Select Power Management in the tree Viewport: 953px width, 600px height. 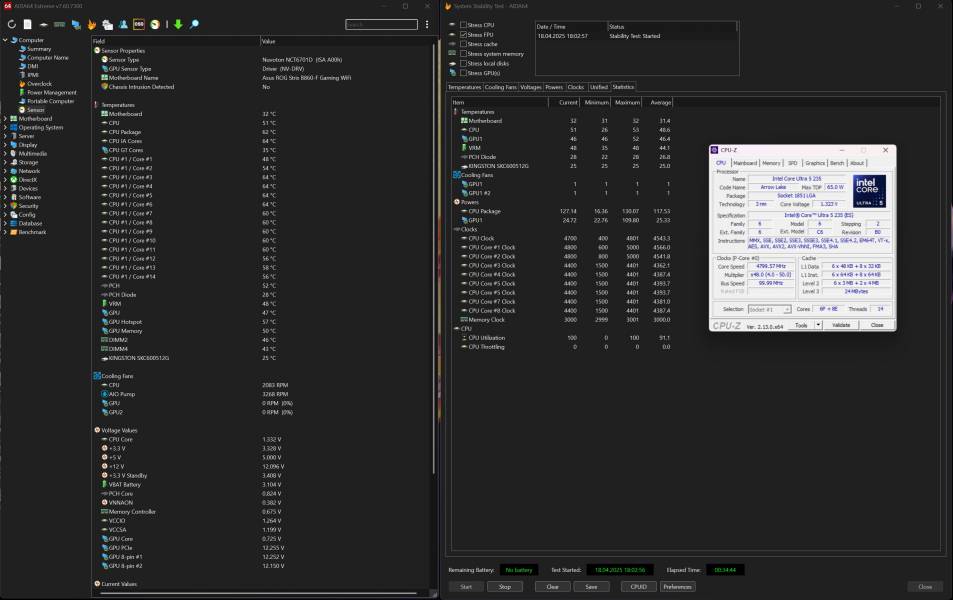[x=52, y=92]
